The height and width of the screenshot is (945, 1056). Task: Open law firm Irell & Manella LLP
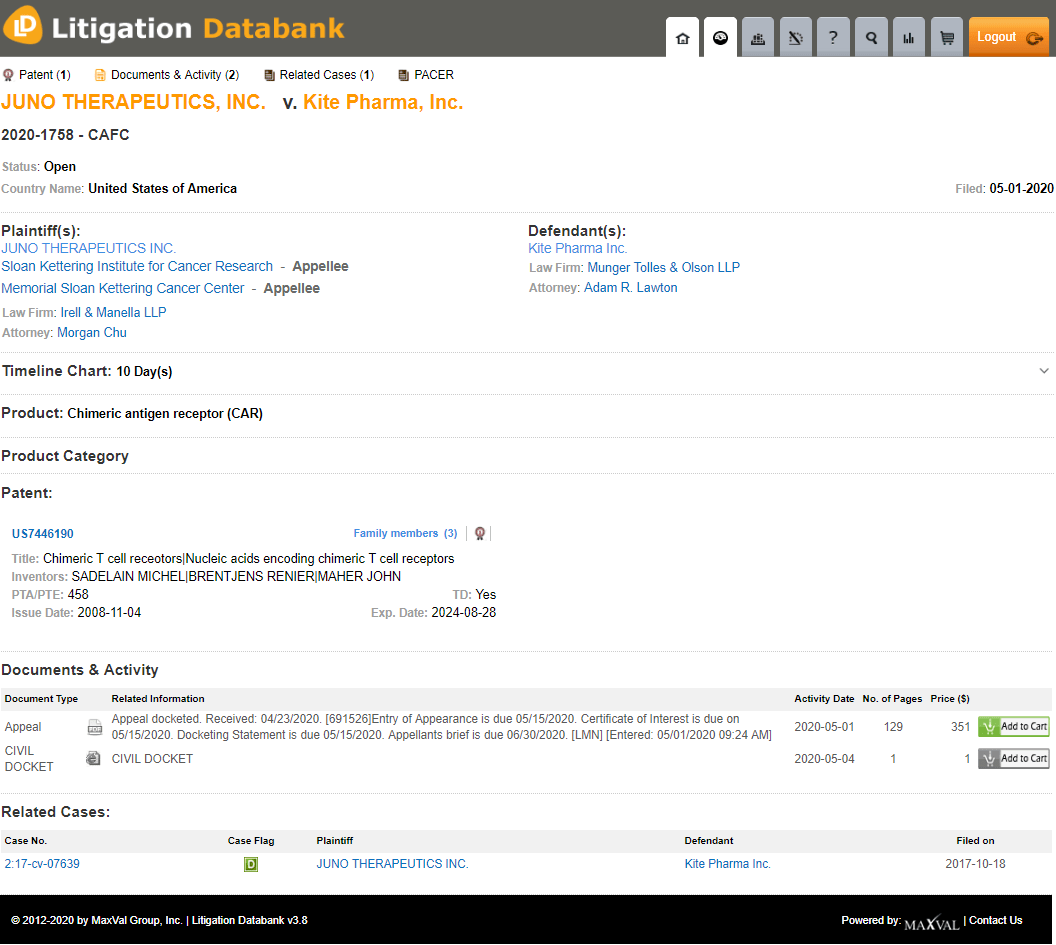coord(113,313)
